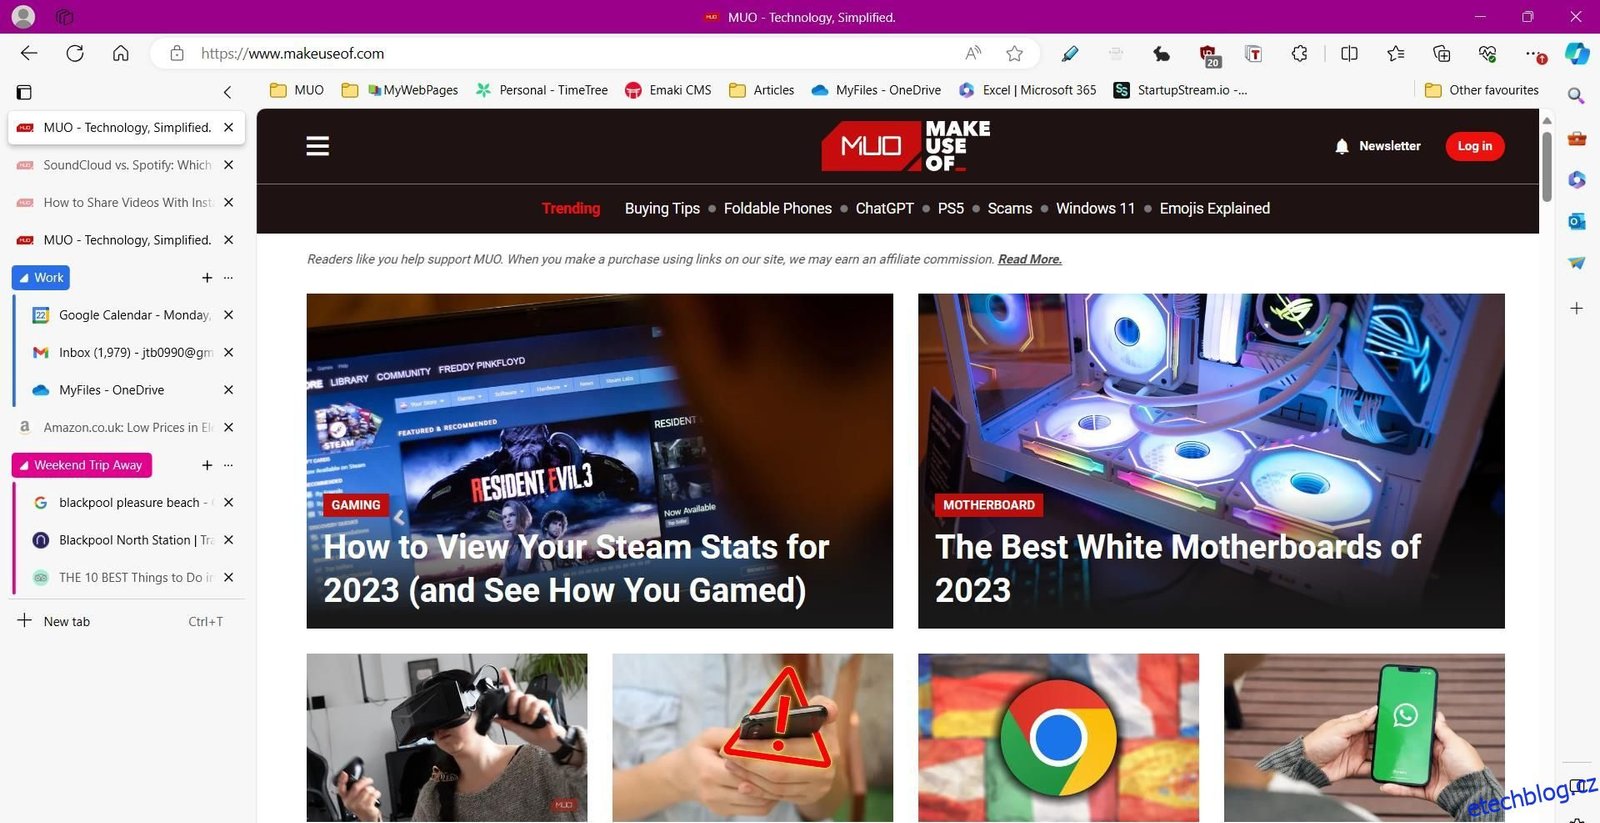Open the MUO hamburger menu icon
The image size is (1600, 823).
pos(318,146)
